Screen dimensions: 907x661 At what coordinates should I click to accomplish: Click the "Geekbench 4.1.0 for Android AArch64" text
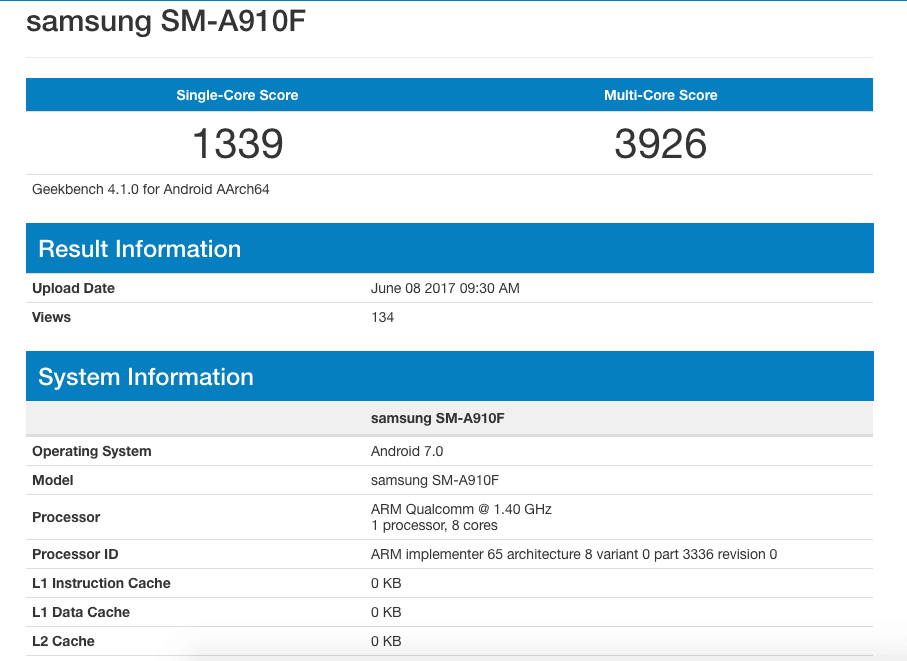coord(150,190)
